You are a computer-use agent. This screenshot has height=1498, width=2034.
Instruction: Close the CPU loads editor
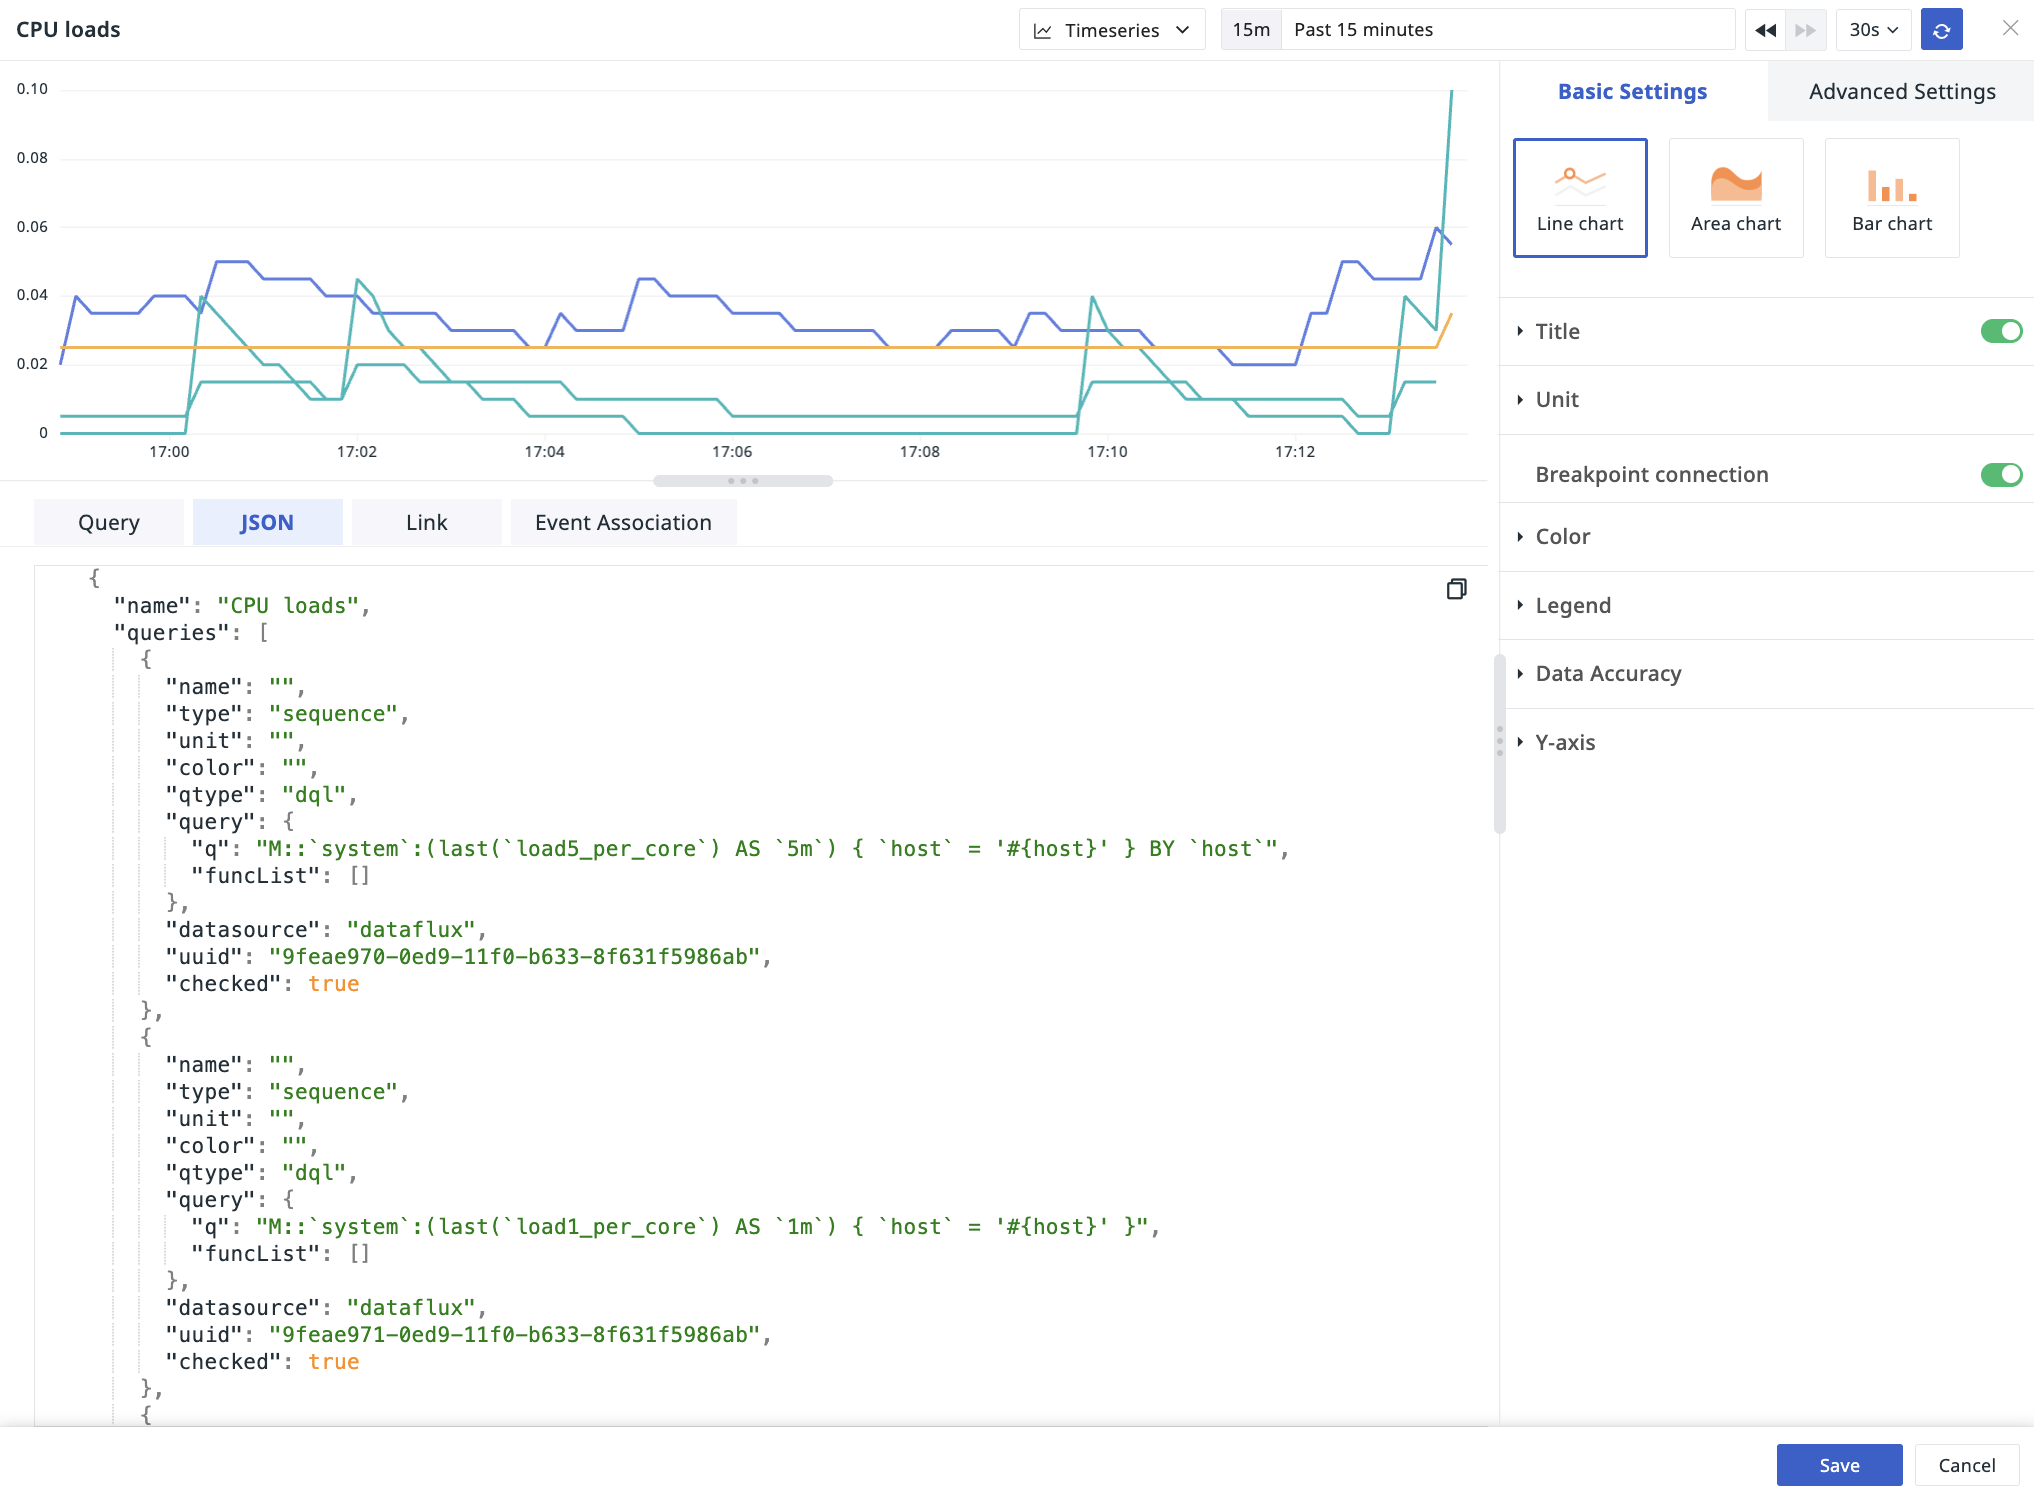click(2010, 28)
